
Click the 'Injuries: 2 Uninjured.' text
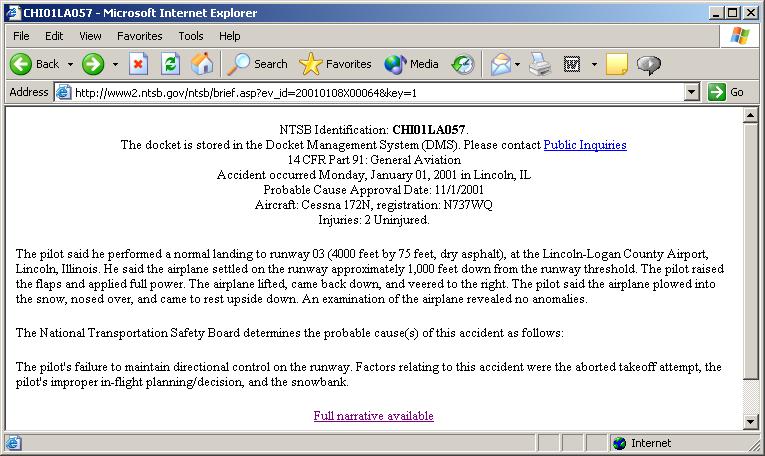tap(374, 220)
